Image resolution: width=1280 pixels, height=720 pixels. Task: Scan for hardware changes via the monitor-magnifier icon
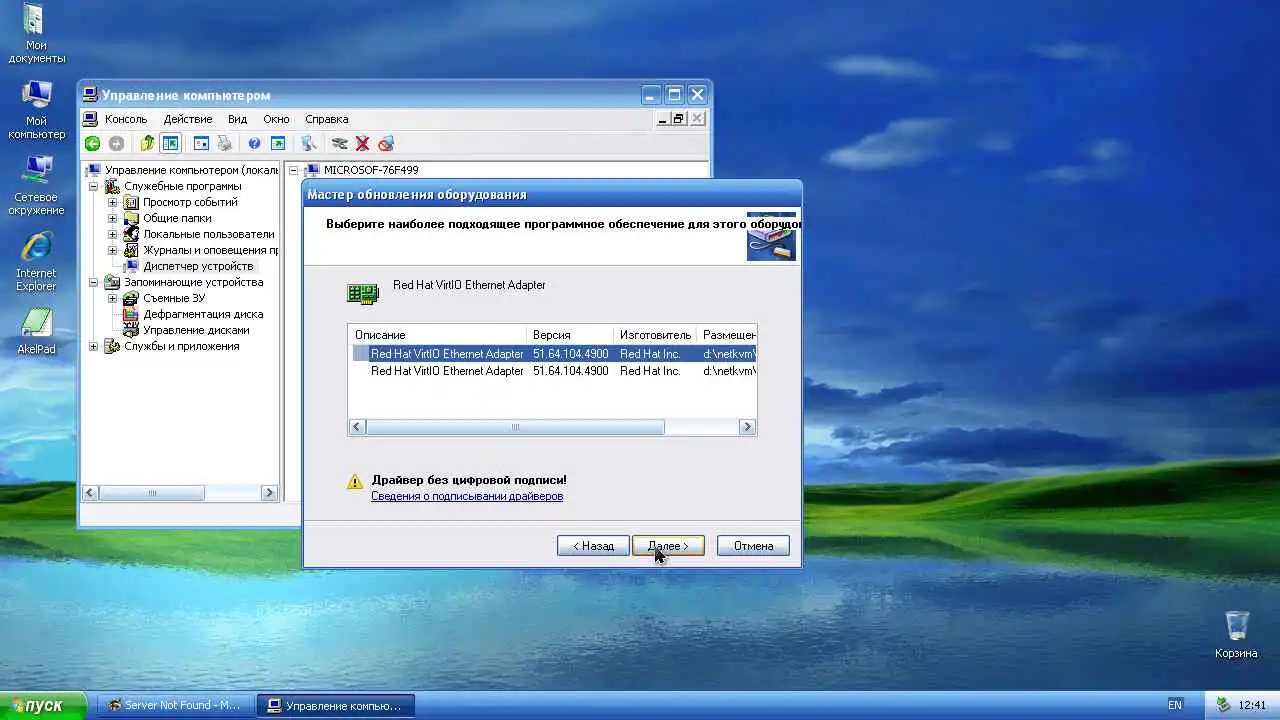309,144
